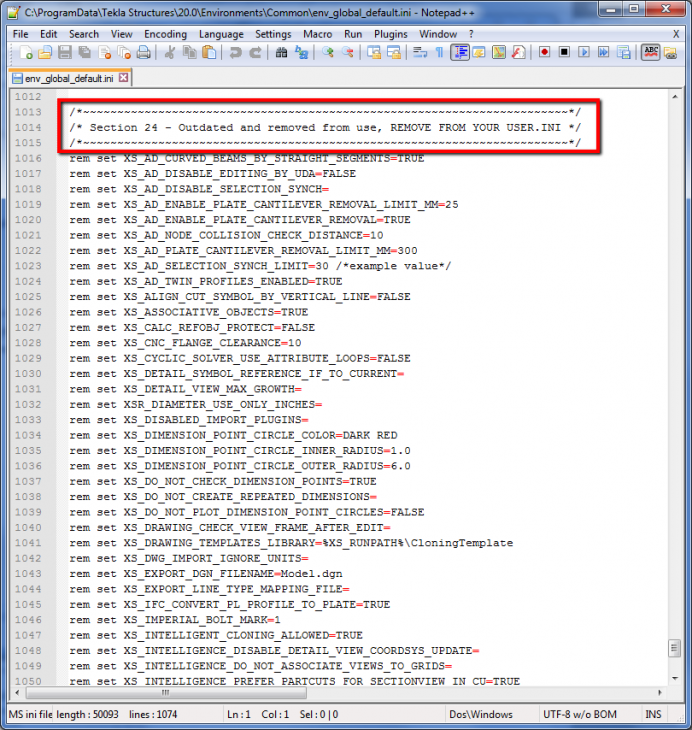692x730 pixels.
Task: Open the User Defined Language lightning icon
Action: click(x=479, y=53)
